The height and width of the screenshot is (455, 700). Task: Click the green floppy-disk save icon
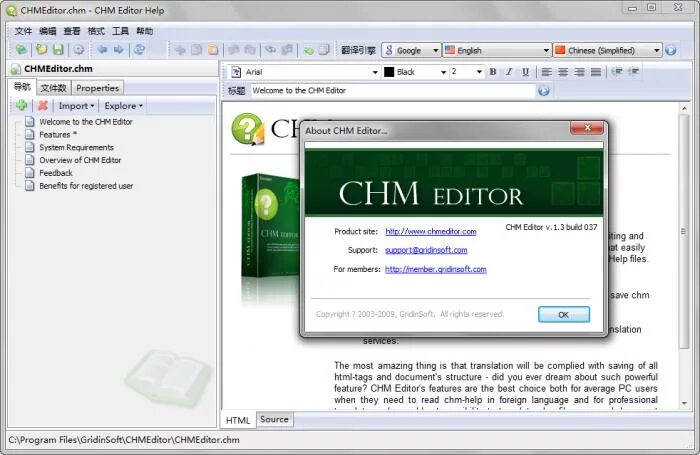coord(58,50)
